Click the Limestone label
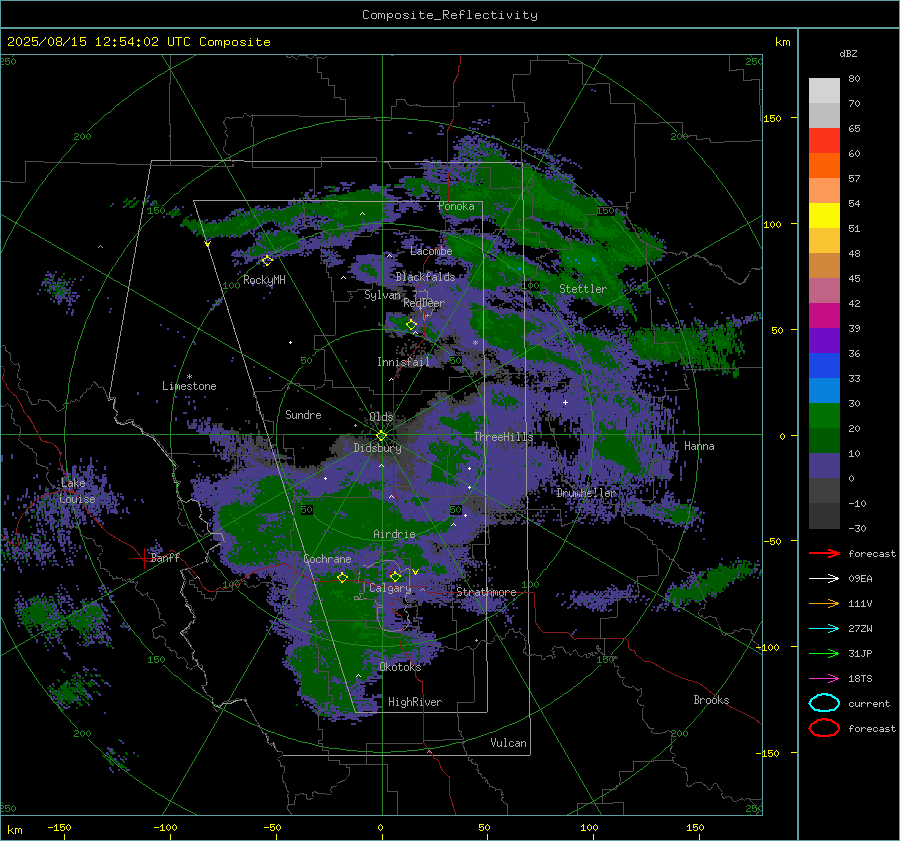900x841 pixels. [x=189, y=386]
